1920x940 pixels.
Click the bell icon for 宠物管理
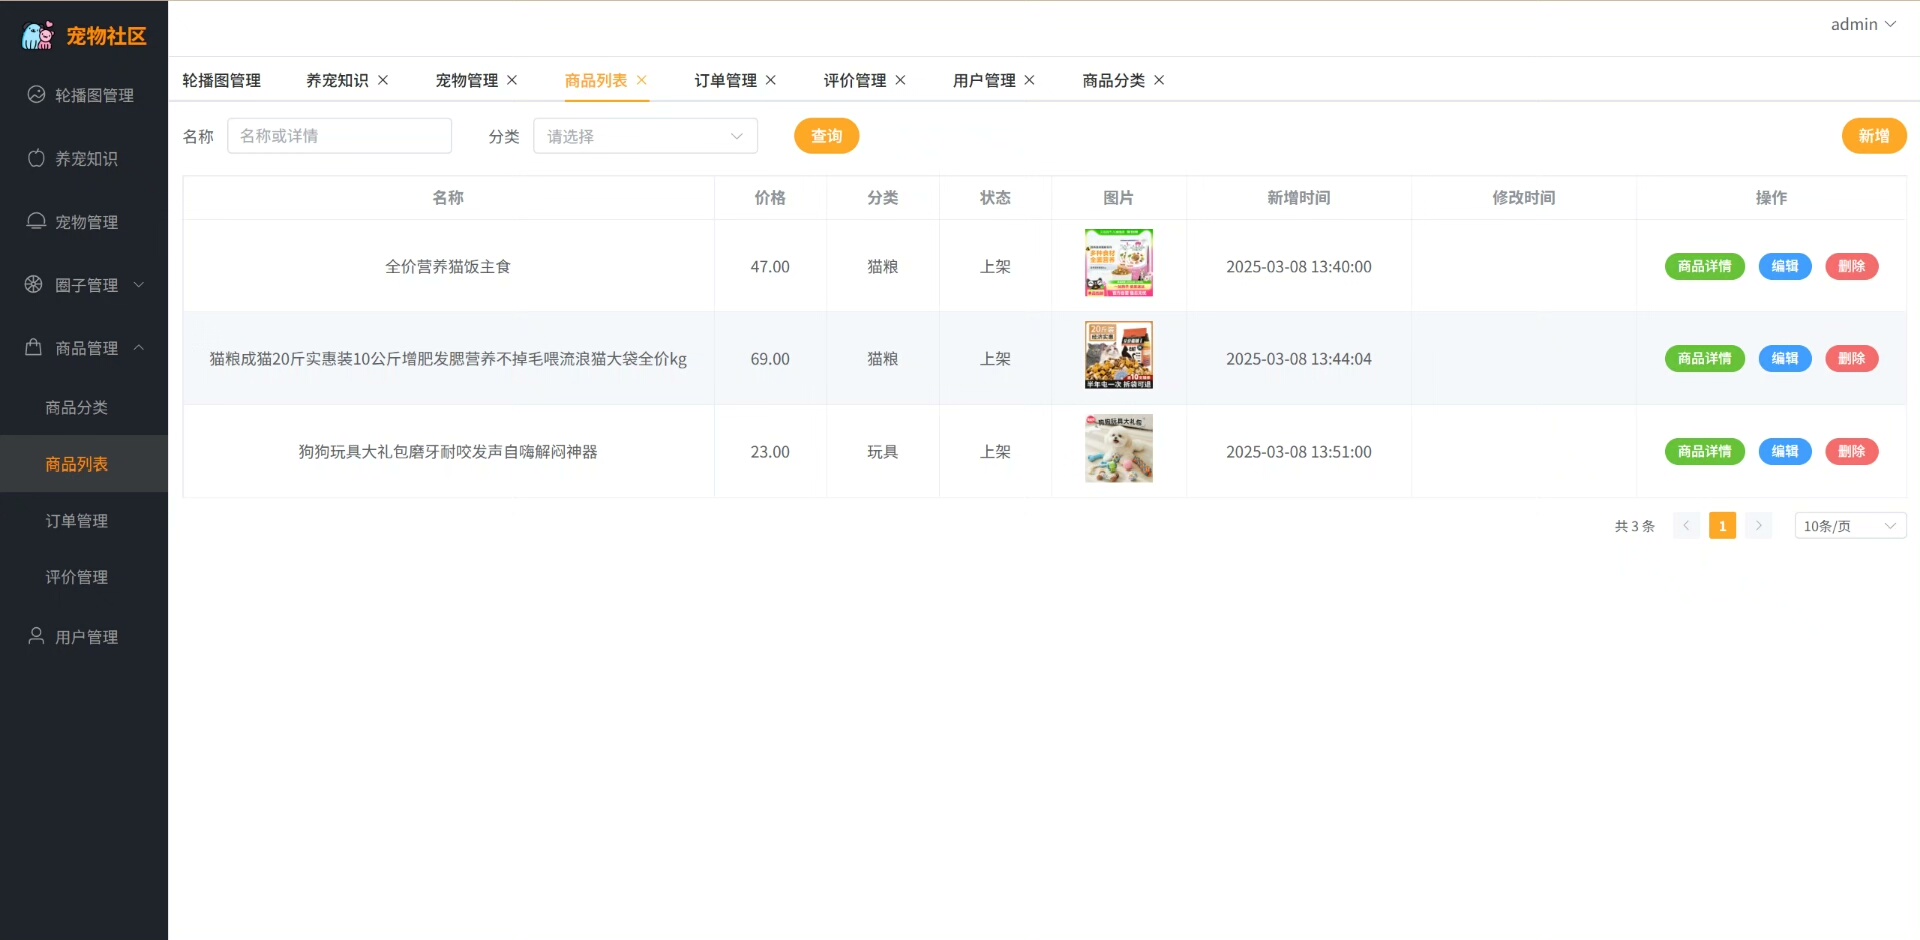[x=36, y=221]
